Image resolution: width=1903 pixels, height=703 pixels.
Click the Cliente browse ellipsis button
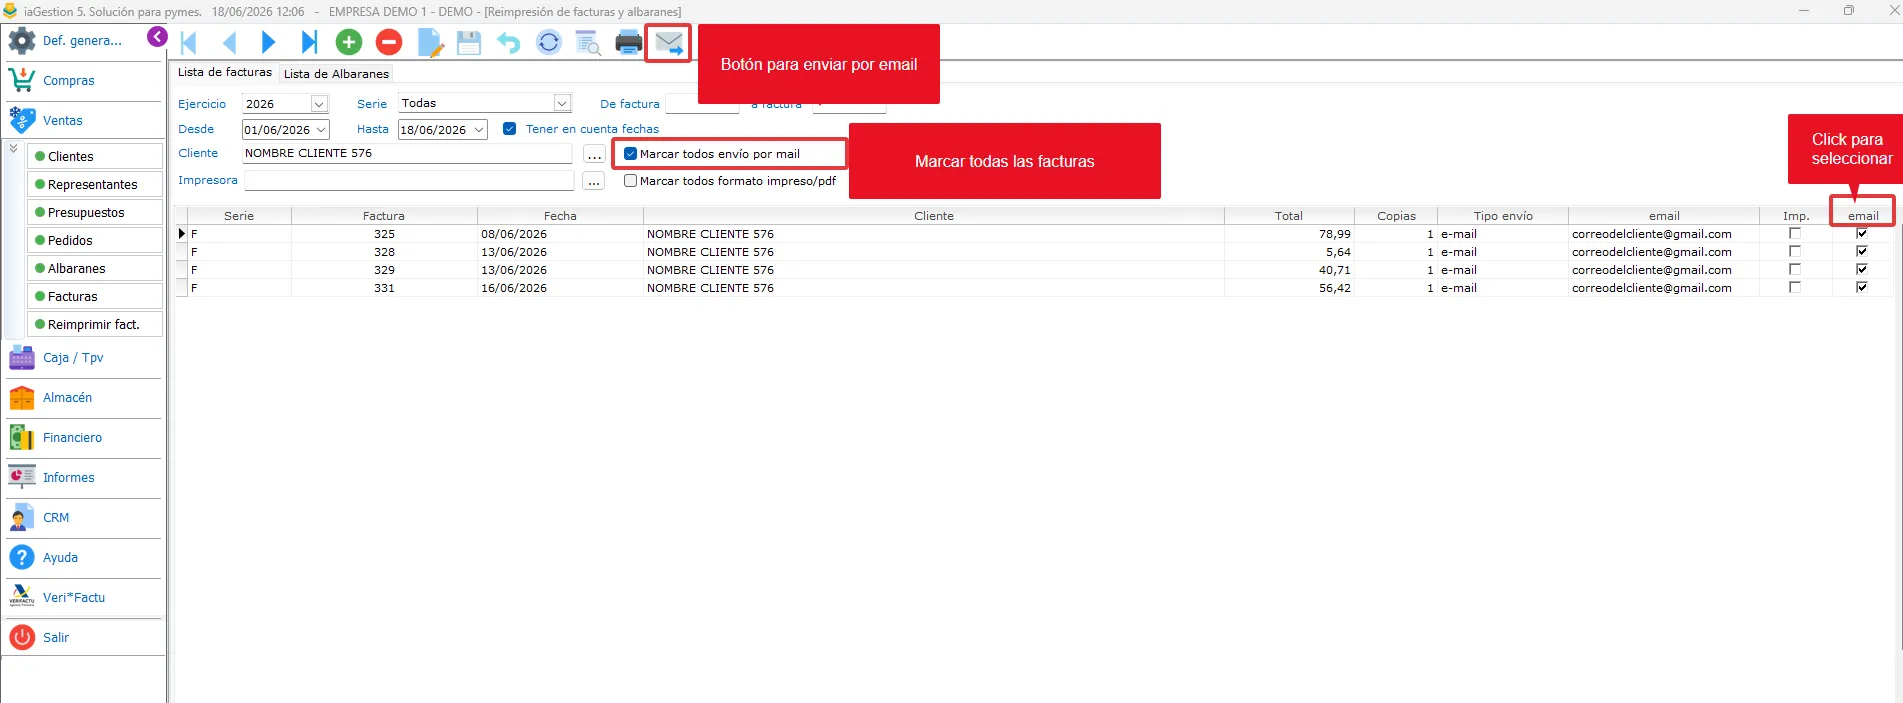click(x=594, y=155)
